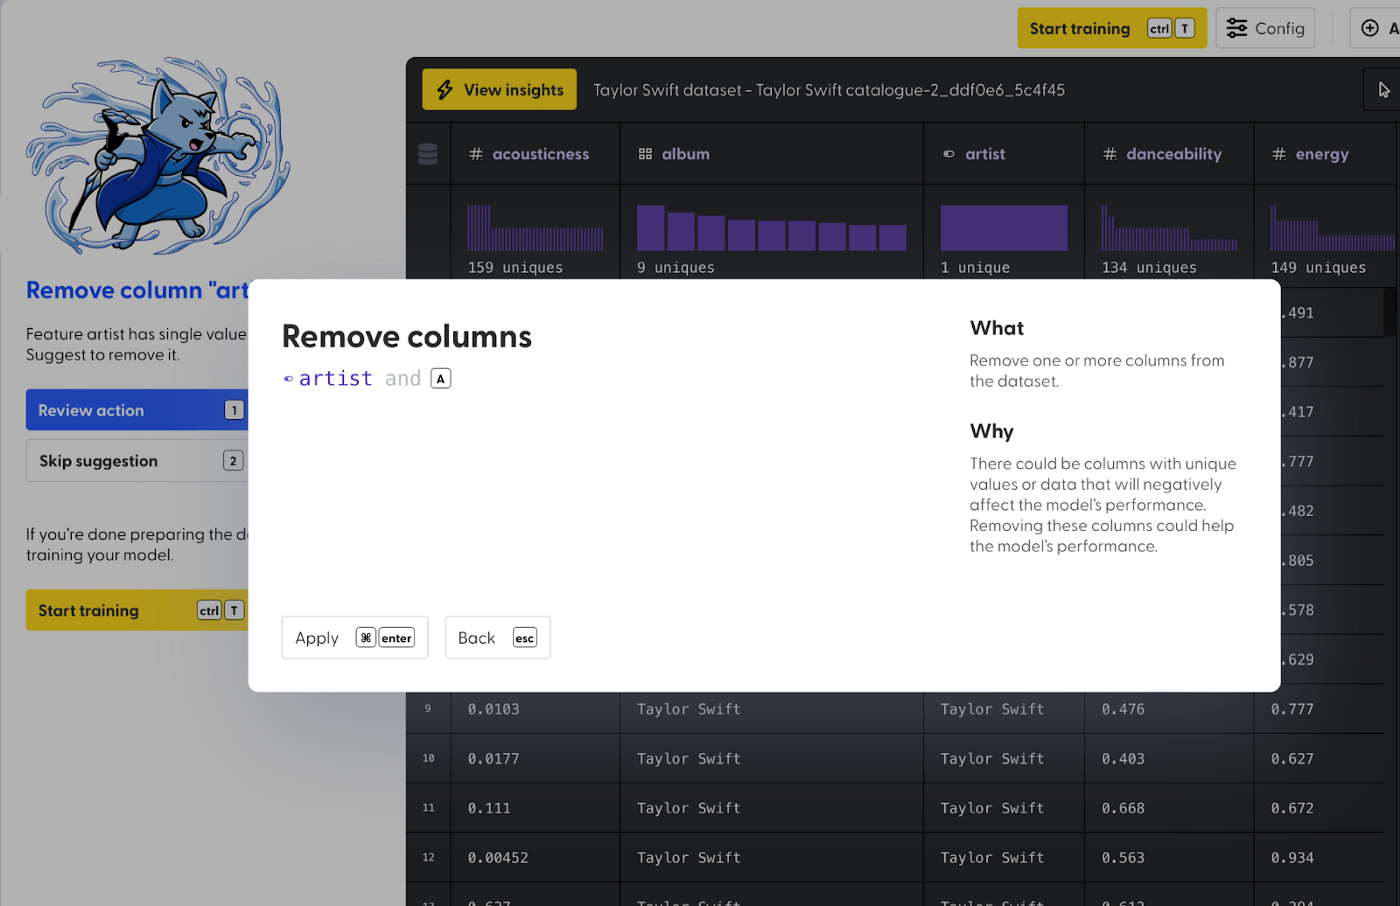The image size is (1400, 906).
Task: Select the artist column header
Action: click(1004, 154)
